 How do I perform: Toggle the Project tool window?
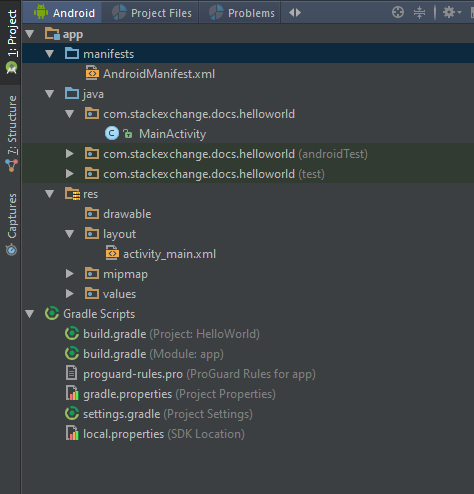12,42
